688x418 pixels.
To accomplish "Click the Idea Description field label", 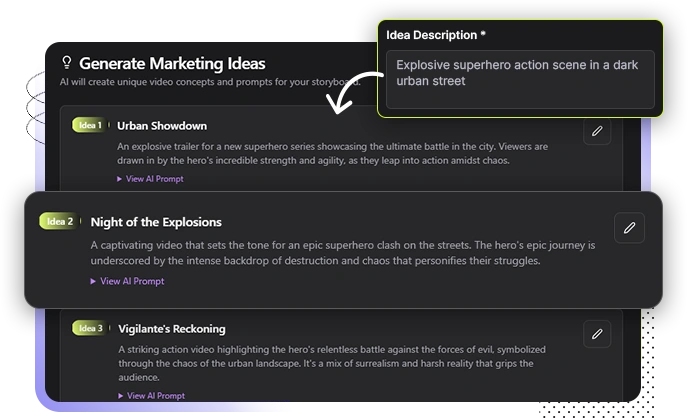I will (x=436, y=35).
